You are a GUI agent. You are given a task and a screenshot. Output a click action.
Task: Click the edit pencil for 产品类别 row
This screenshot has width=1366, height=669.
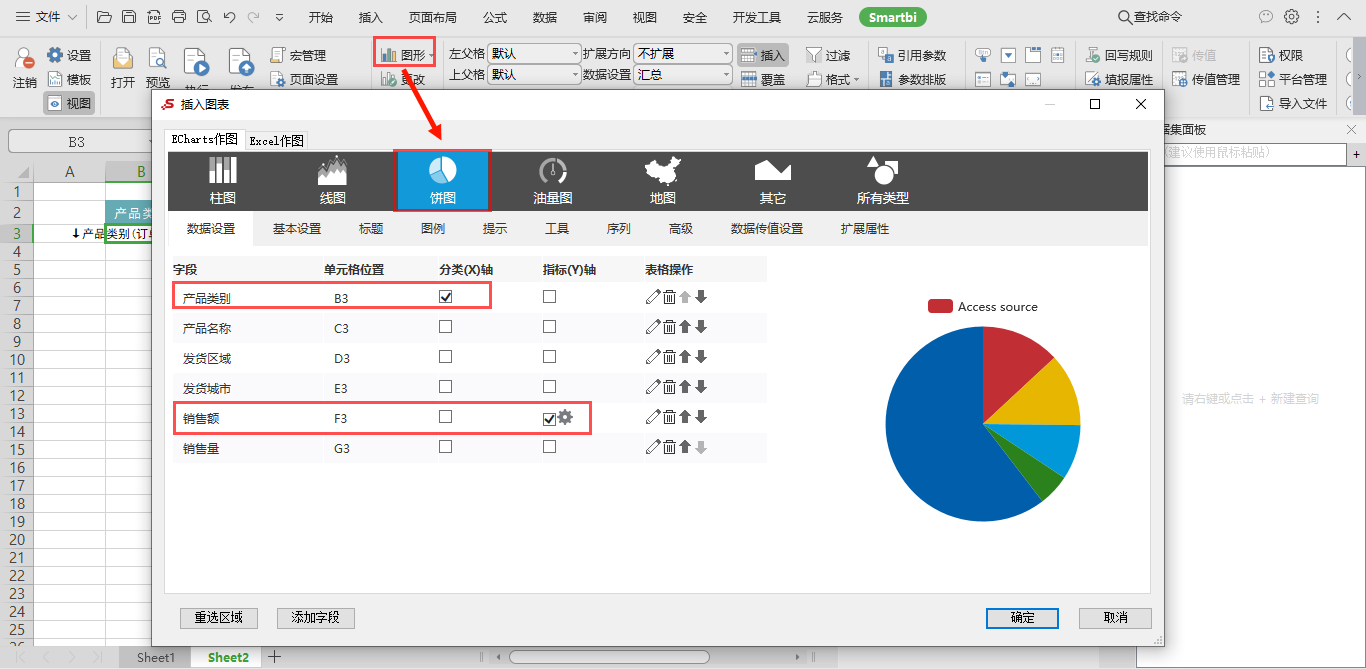coord(653,296)
